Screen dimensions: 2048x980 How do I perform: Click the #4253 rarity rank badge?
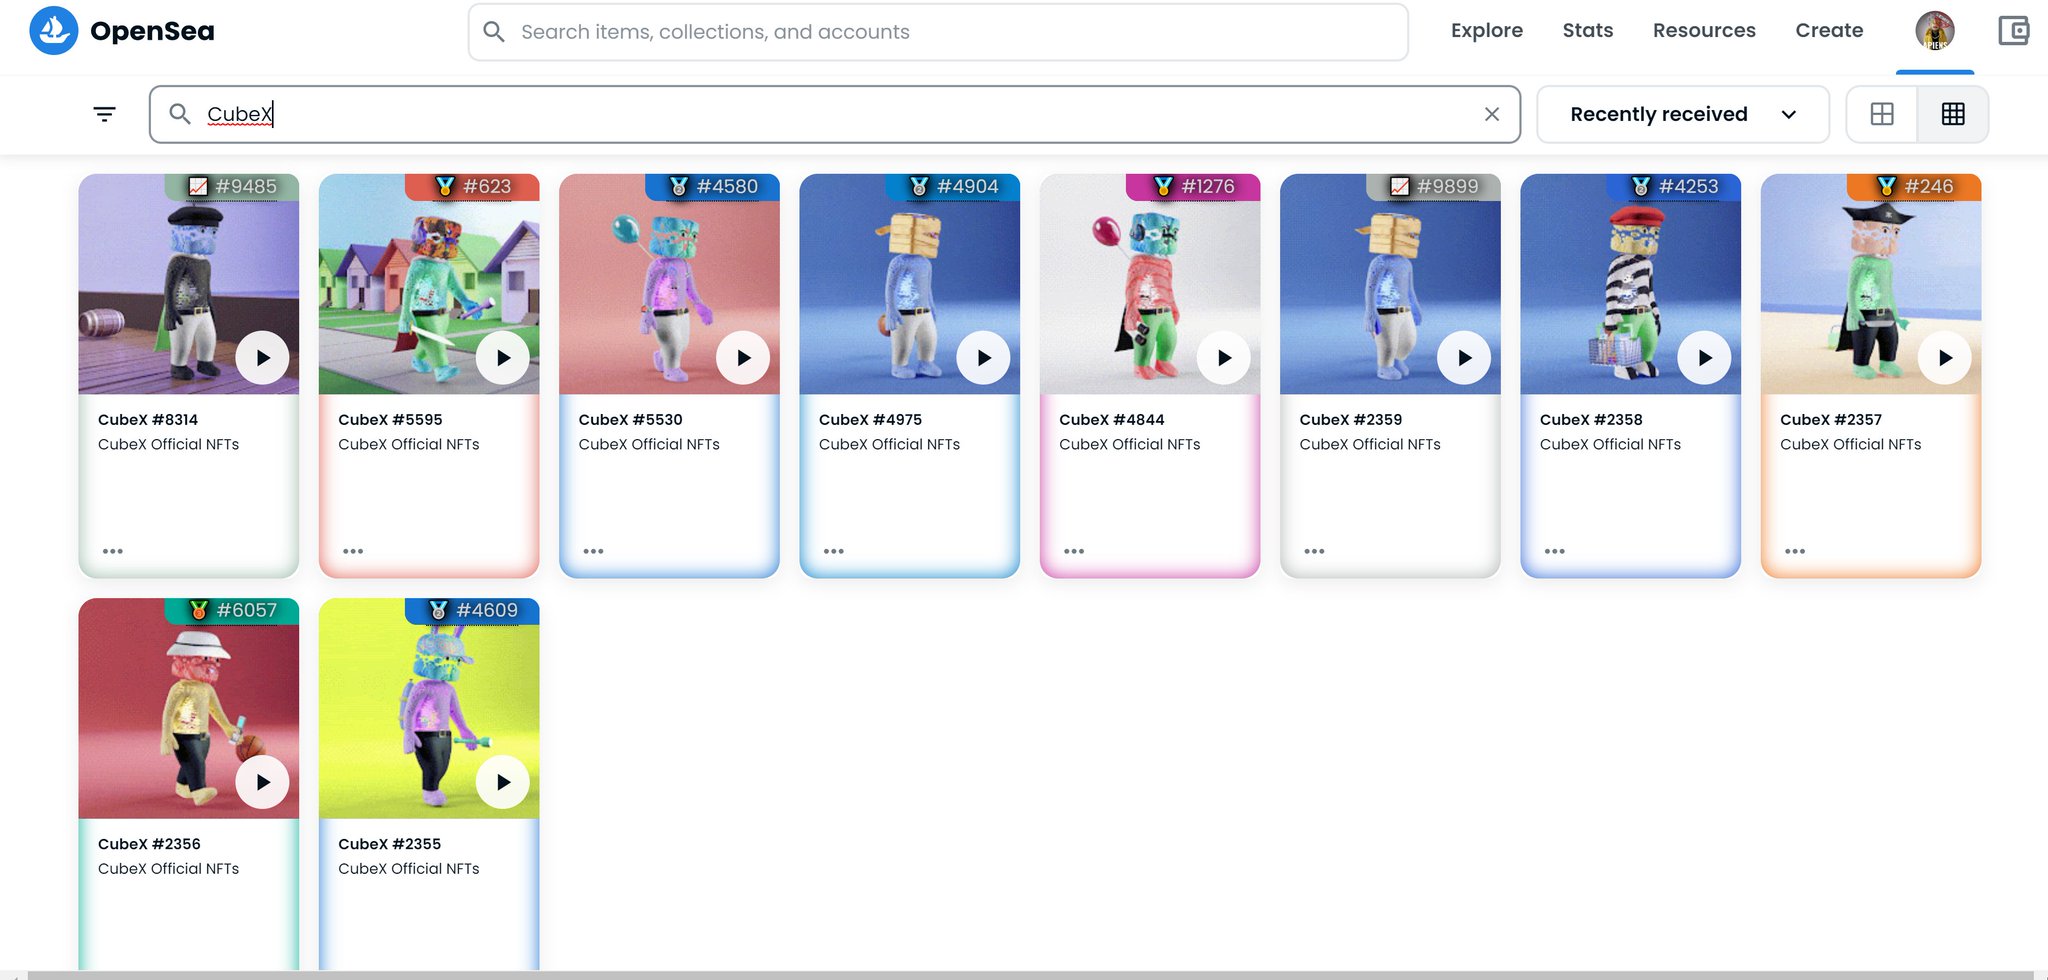(1674, 186)
